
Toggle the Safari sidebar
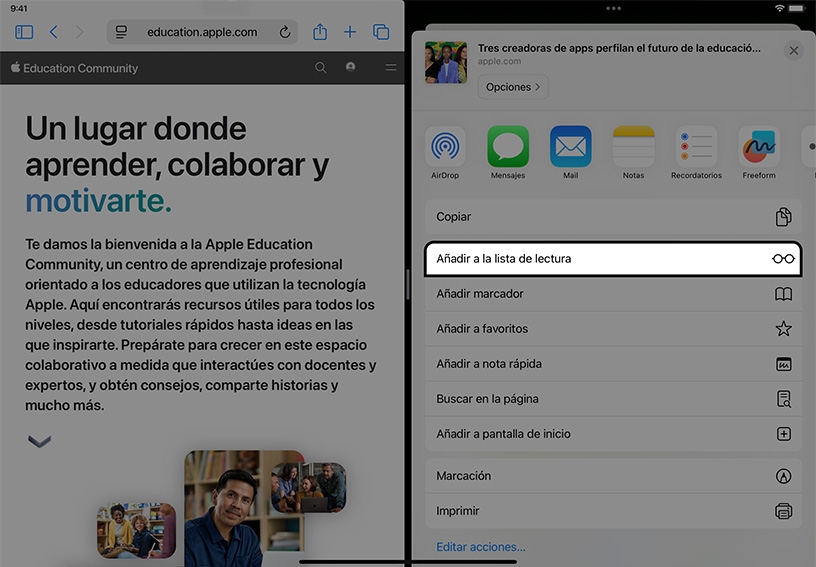point(24,32)
